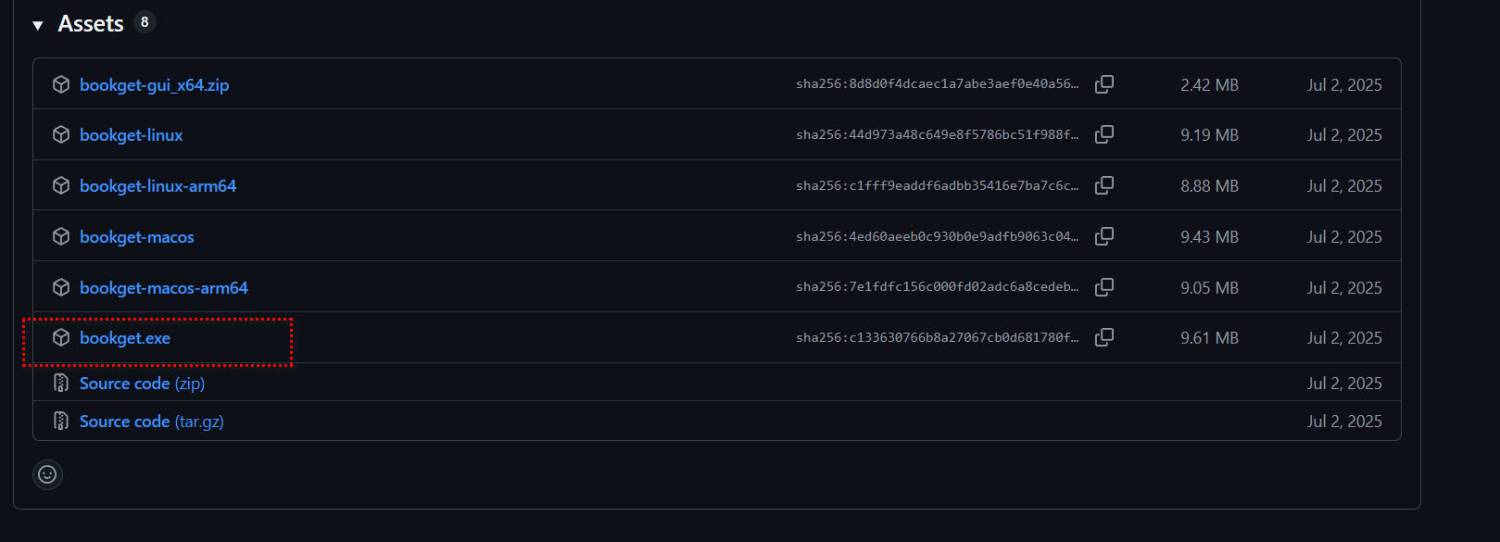
Task: Download bookget-linux-arm64 binary
Action: click(x=158, y=186)
